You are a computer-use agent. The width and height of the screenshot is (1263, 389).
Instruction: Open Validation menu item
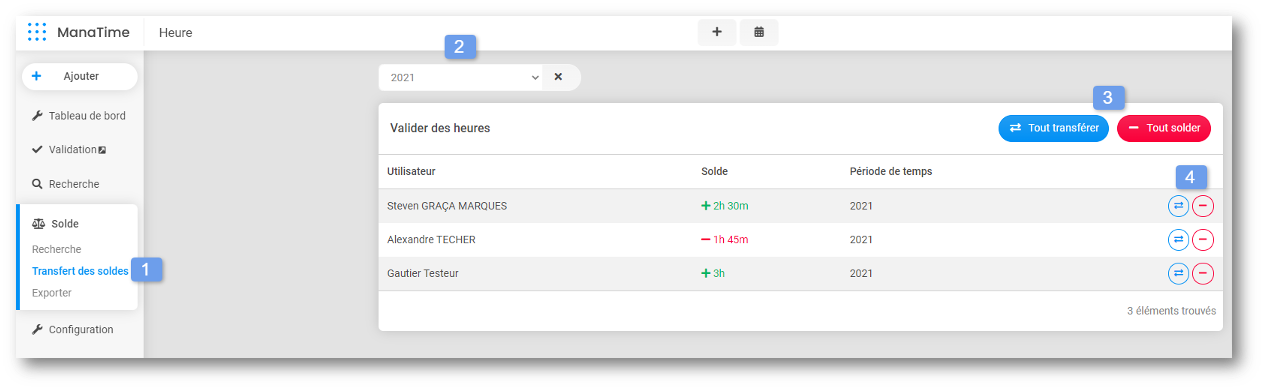pos(69,150)
